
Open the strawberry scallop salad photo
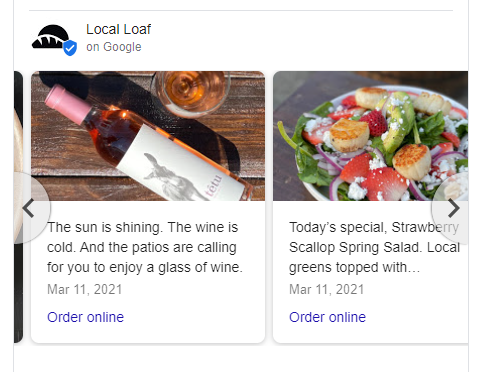point(370,136)
